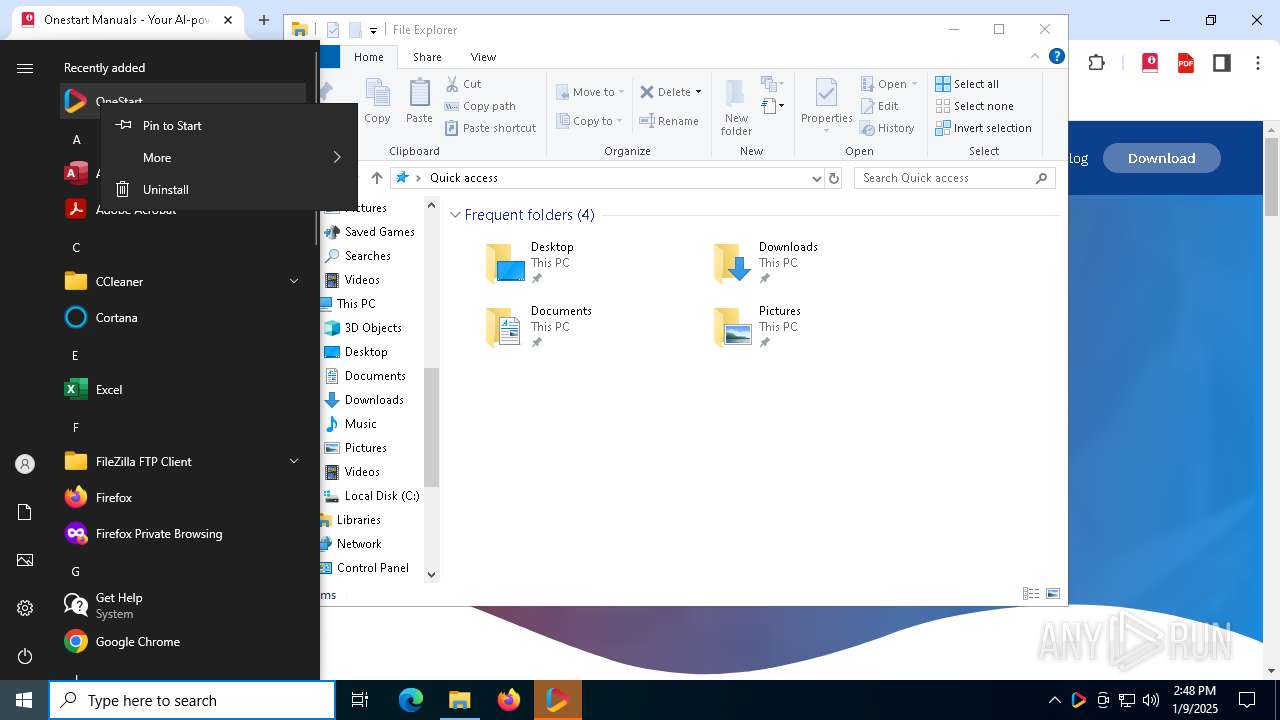1280x720 pixels.
Task: Open Properties from the ribbon
Action: pyautogui.click(x=826, y=106)
